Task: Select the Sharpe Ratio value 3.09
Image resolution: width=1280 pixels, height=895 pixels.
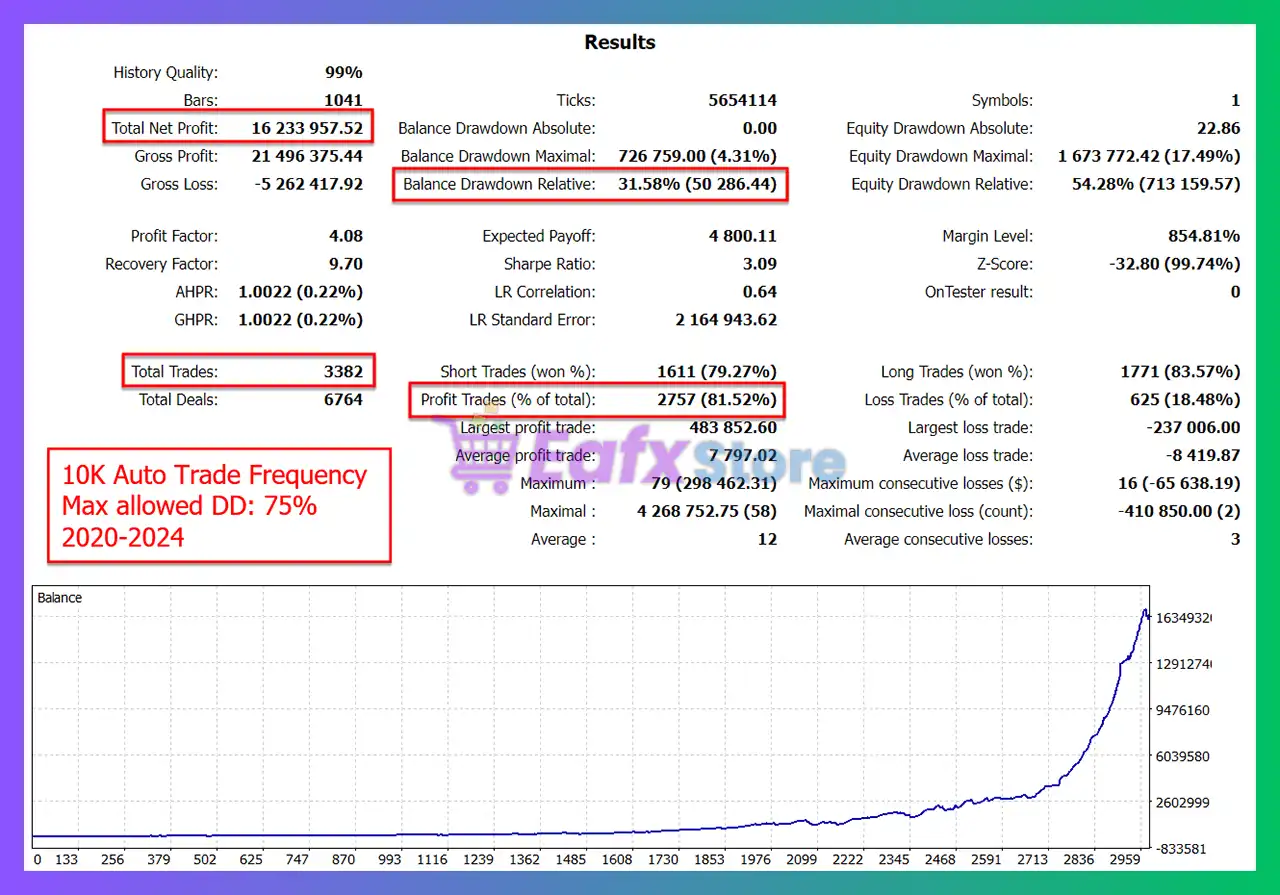Action: [x=757, y=264]
